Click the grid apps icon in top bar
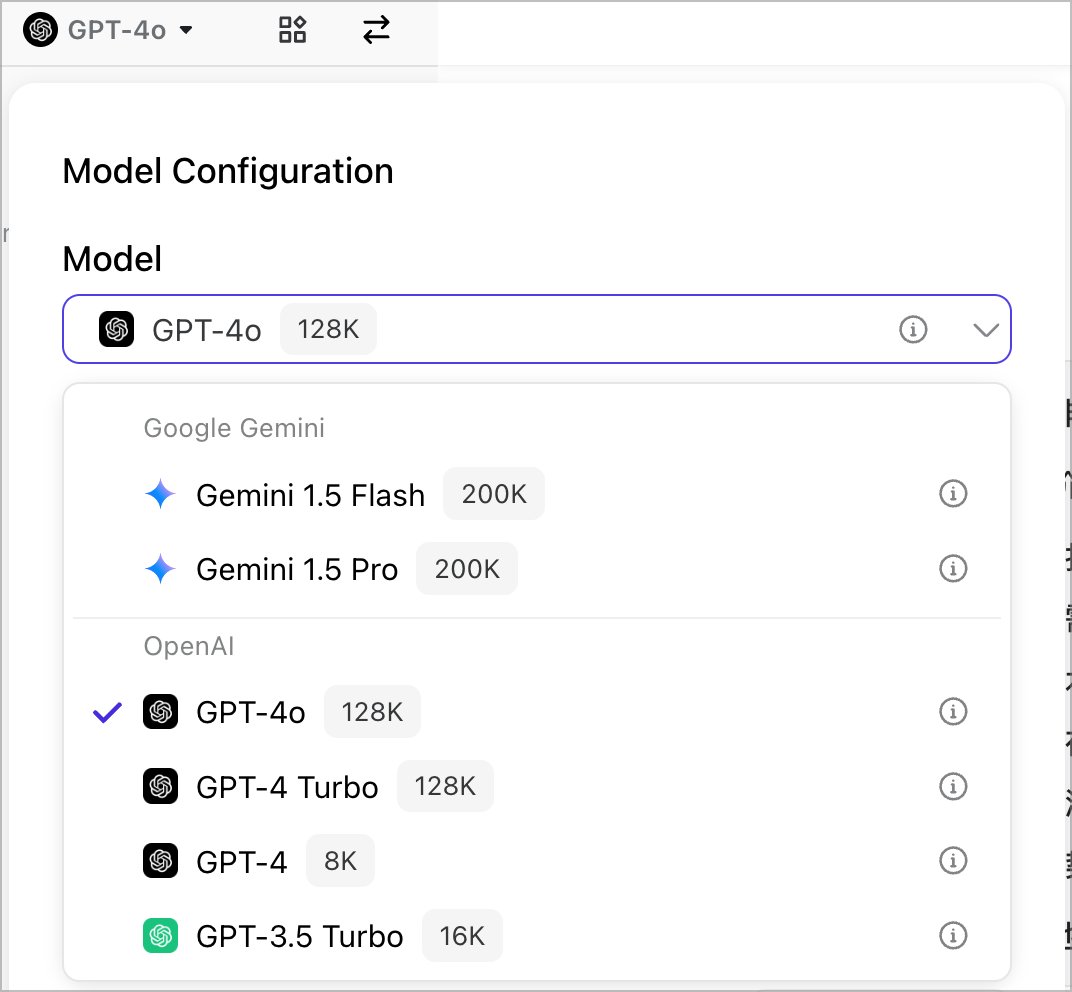1072x992 pixels. 292,30
